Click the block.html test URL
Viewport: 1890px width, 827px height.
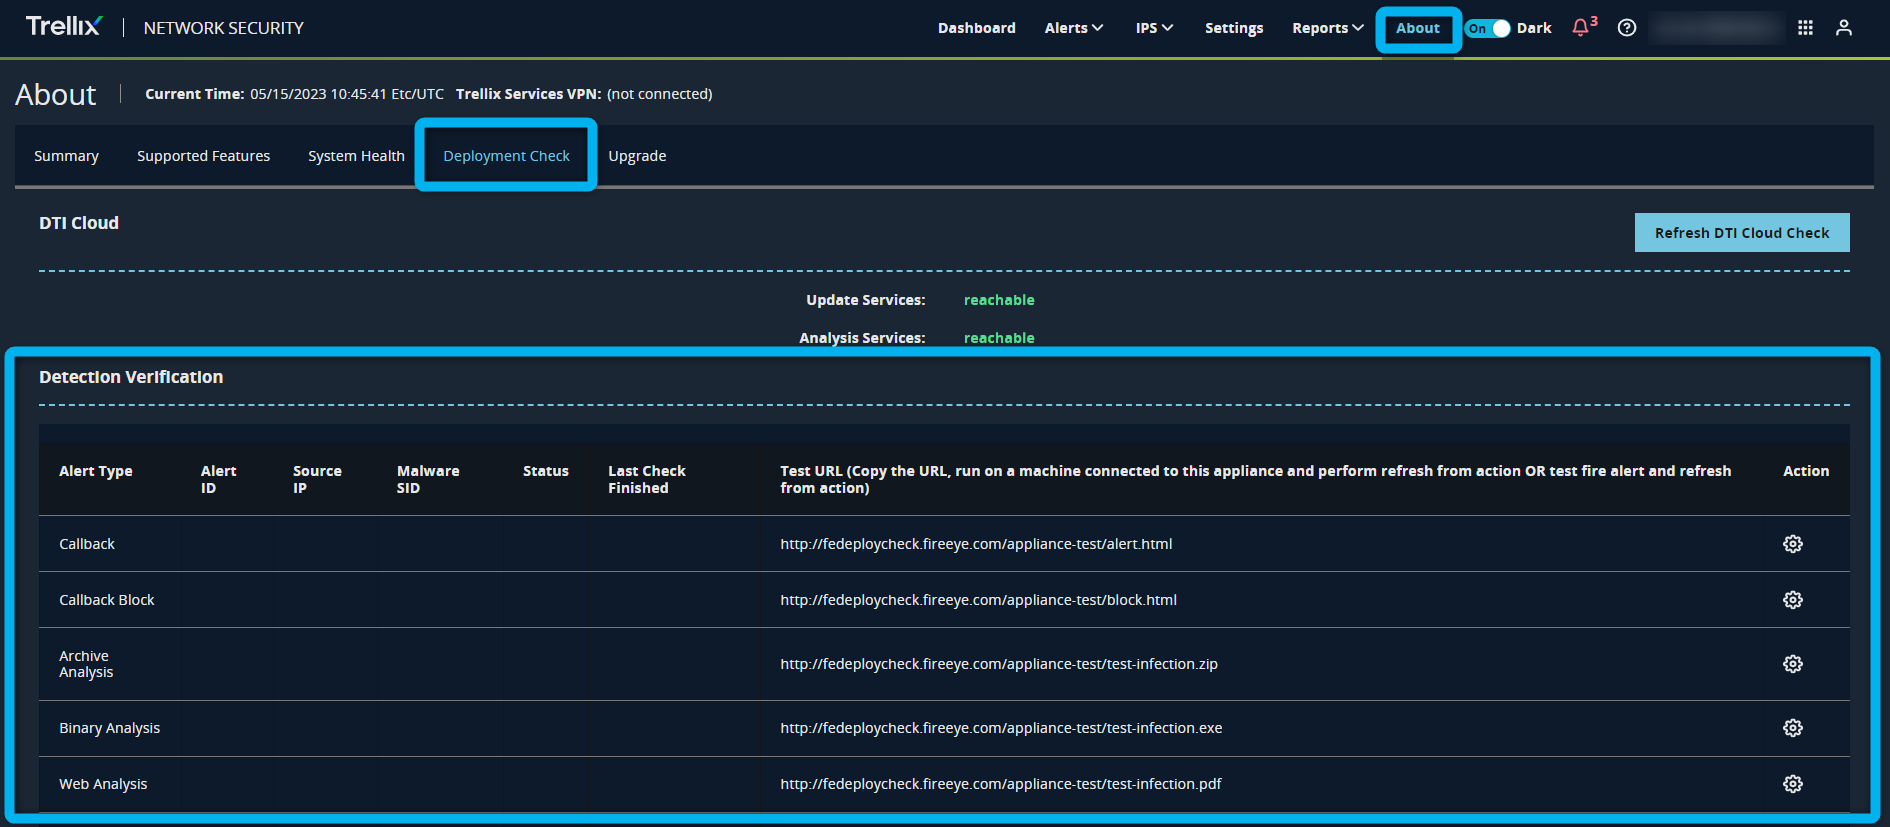pos(978,600)
